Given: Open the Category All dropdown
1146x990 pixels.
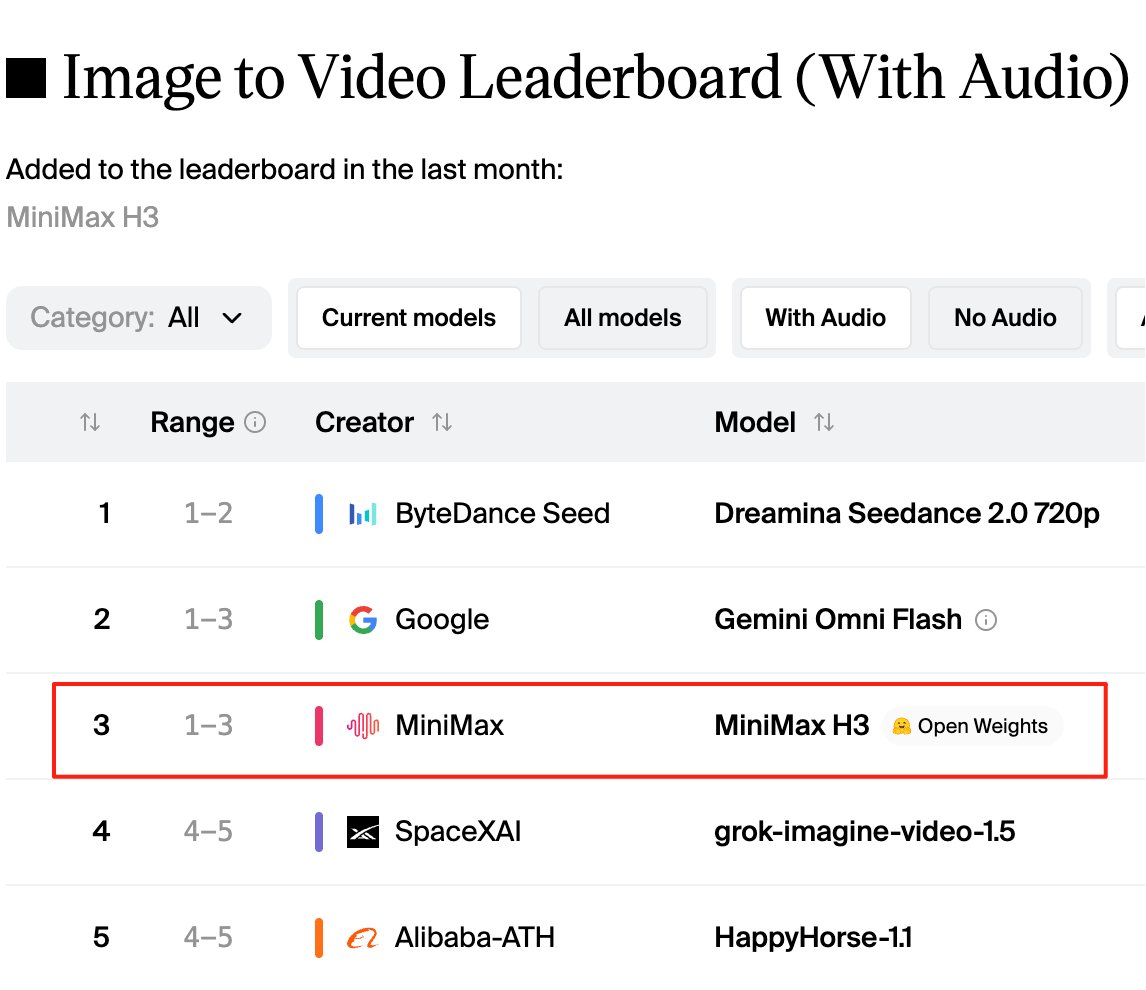Looking at the screenshot, I should (138, 318).
